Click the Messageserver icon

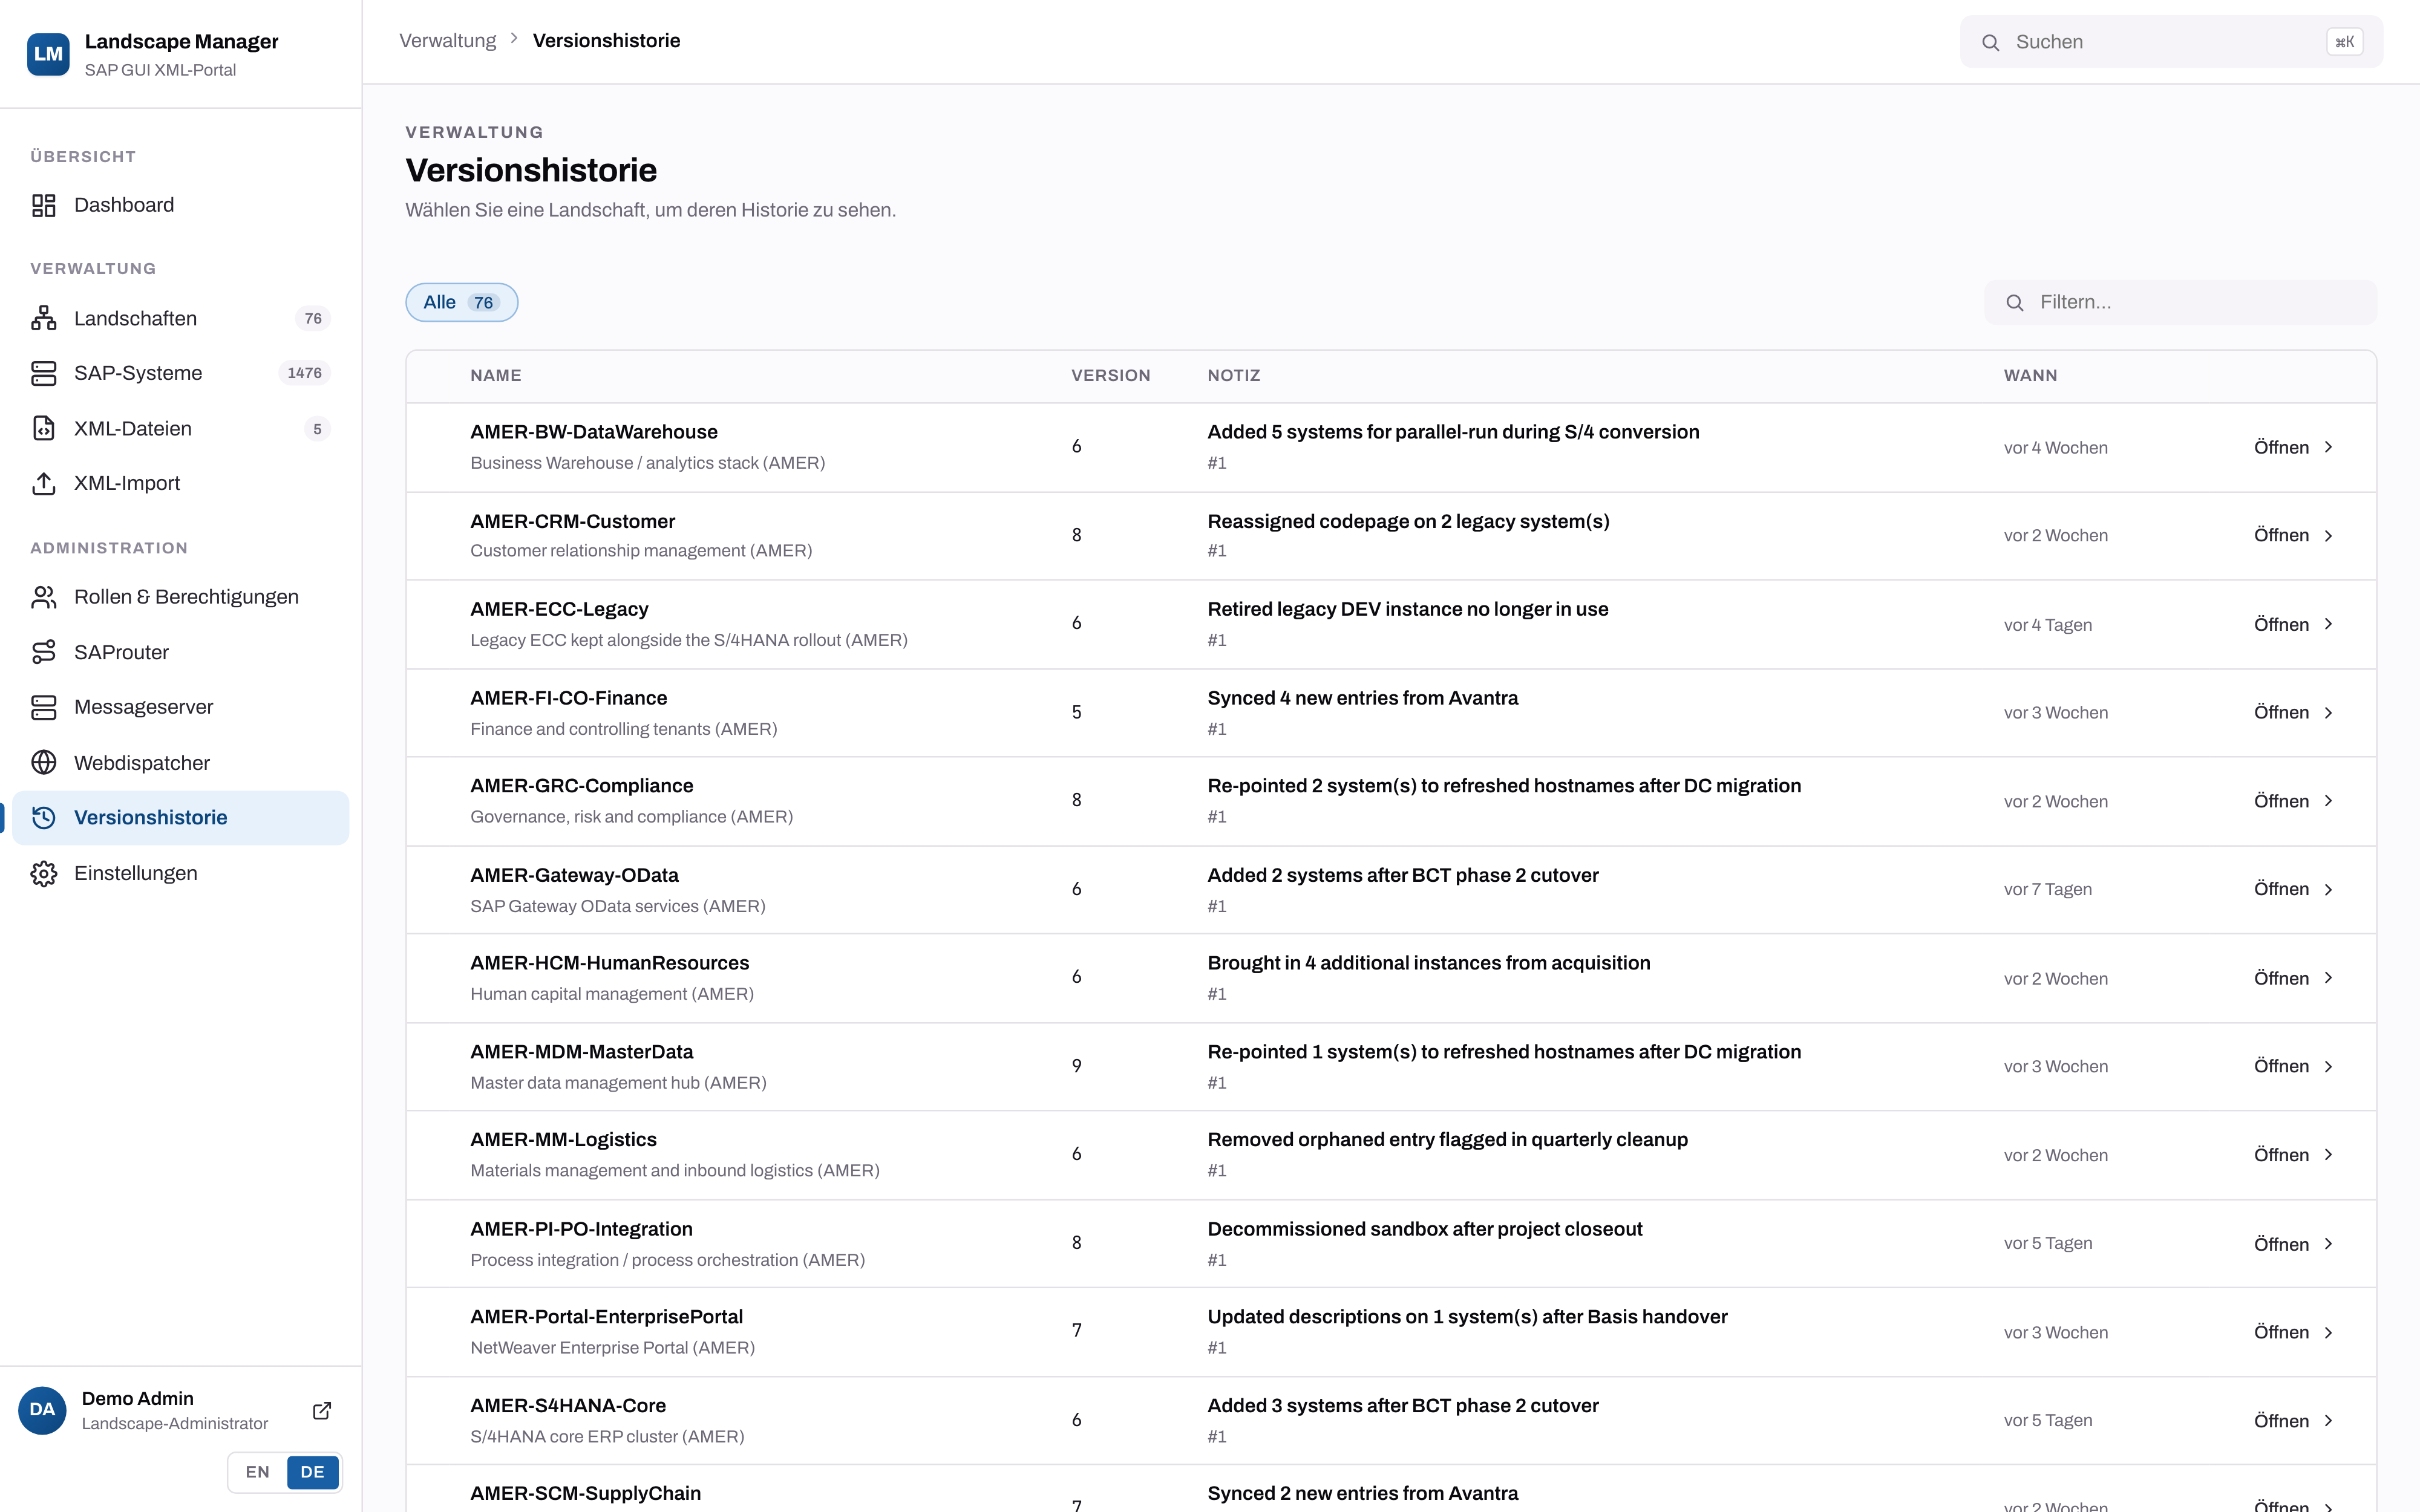[44, 707]
